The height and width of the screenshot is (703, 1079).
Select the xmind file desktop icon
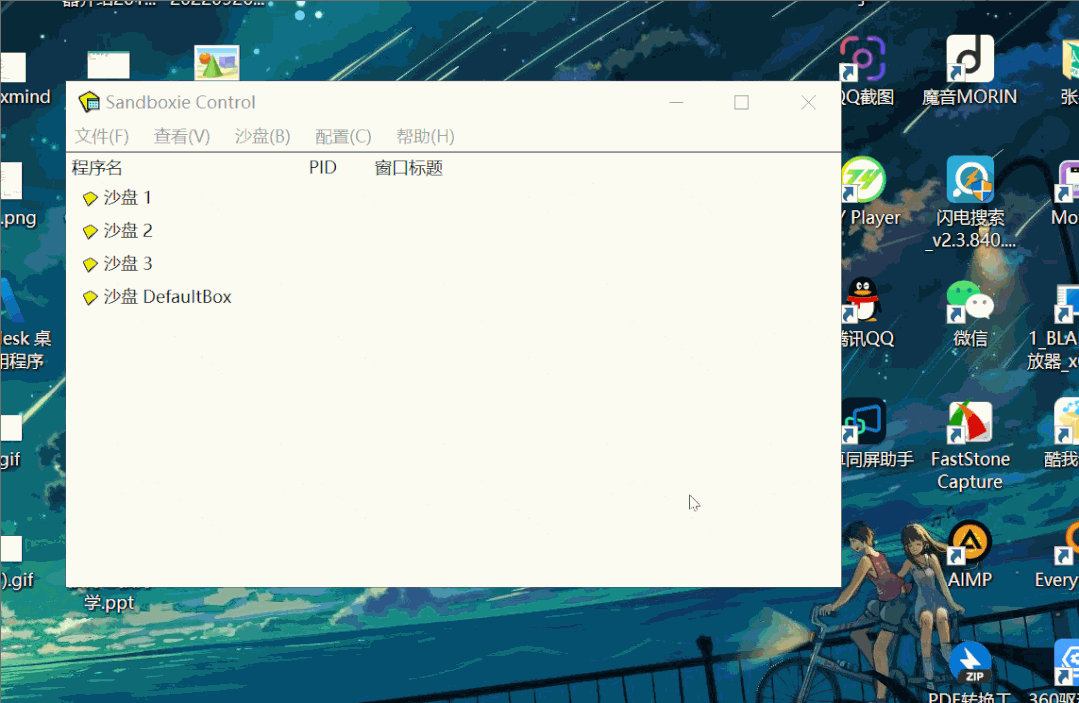(x=25, y=80)
